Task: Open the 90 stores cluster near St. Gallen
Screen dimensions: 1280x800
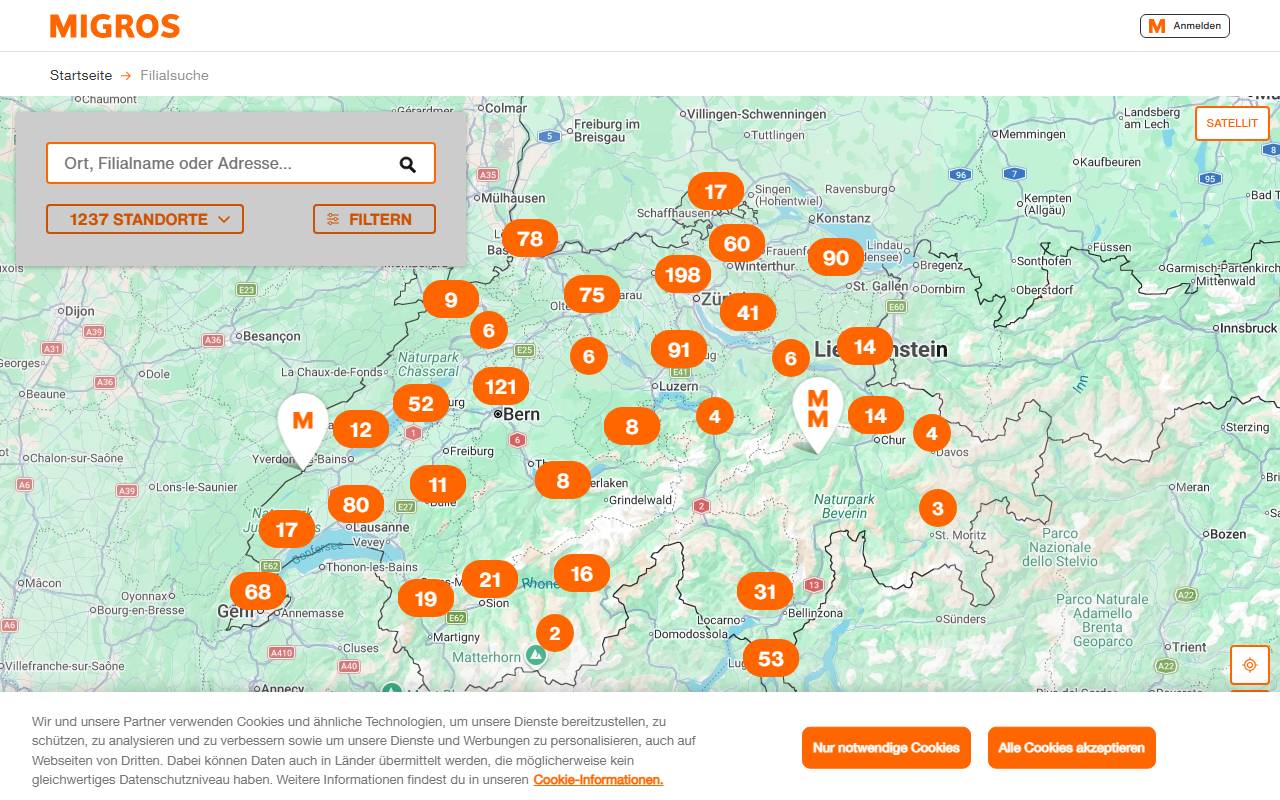Action: click(836, 258)
